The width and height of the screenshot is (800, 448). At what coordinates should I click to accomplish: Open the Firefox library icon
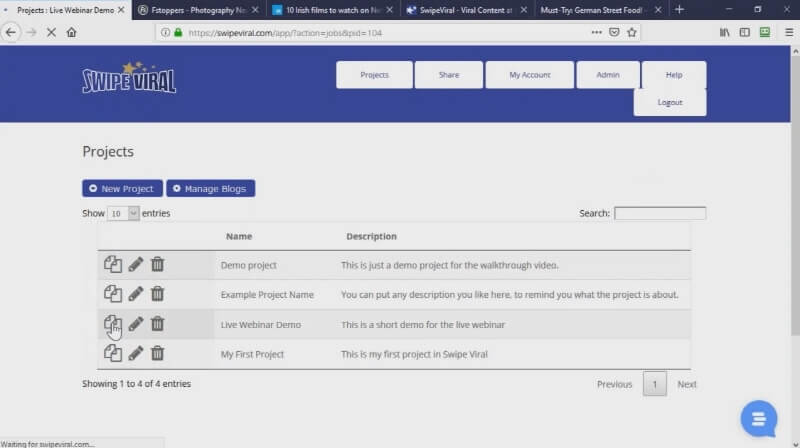point(724,33)
